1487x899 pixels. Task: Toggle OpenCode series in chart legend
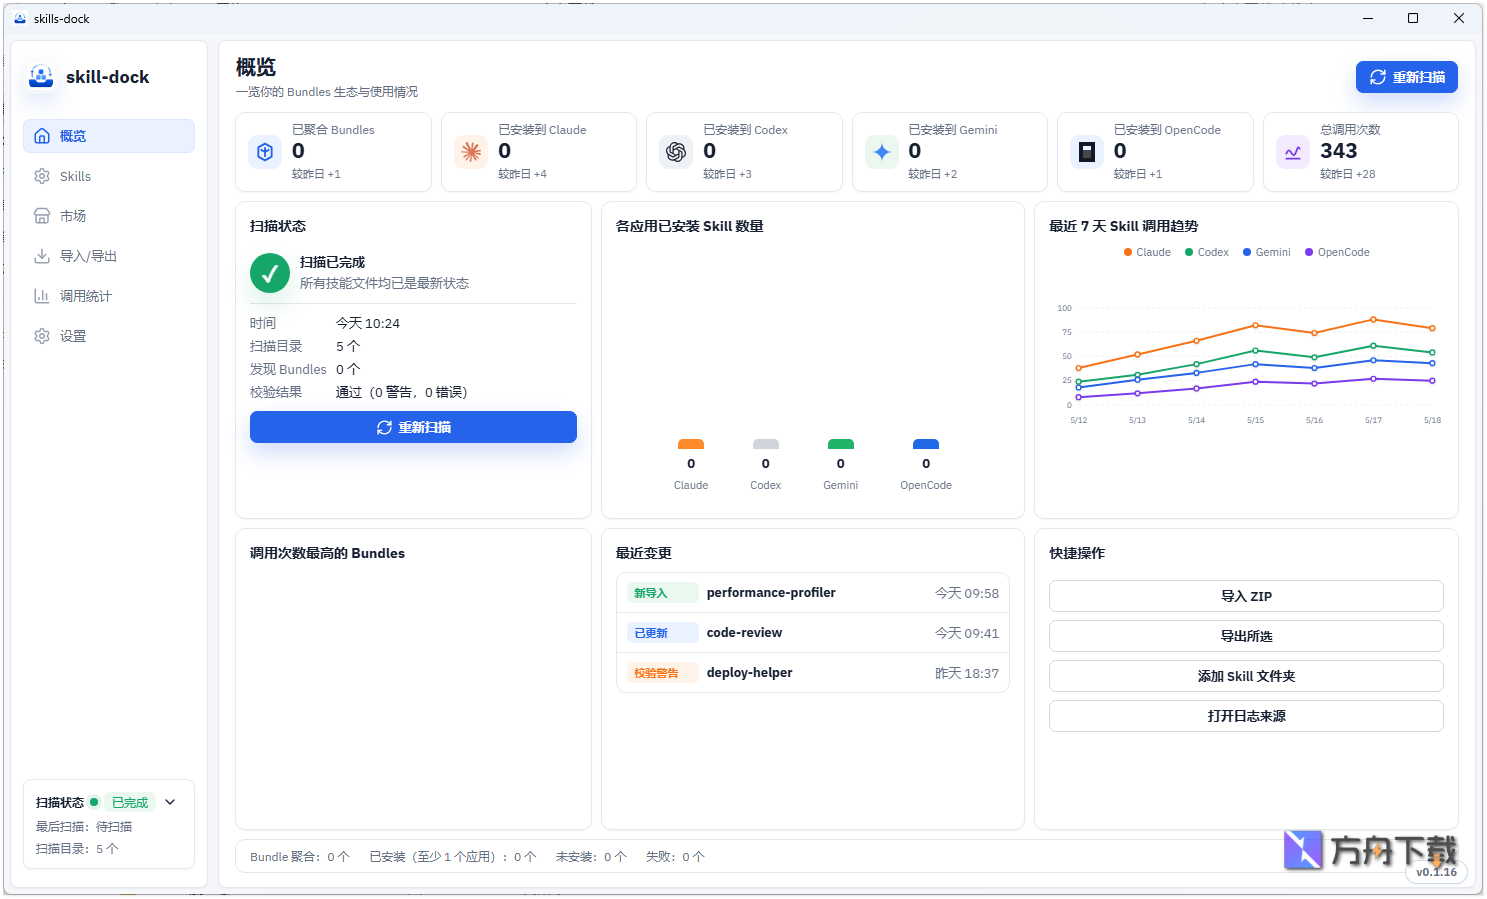(1337, 252)
